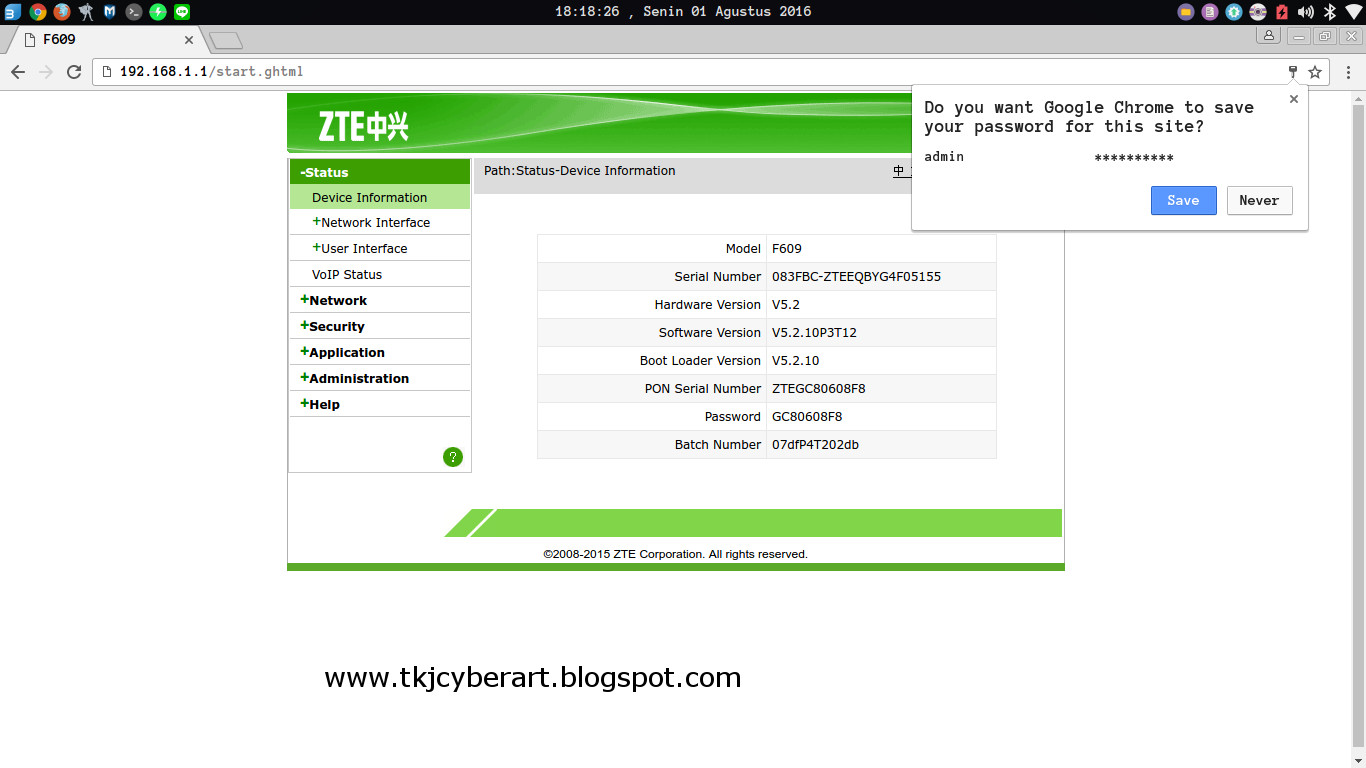The height and width of the screenshot is (768, 1366).
Task: Expand the Help menu section
Action: point(380,404)
